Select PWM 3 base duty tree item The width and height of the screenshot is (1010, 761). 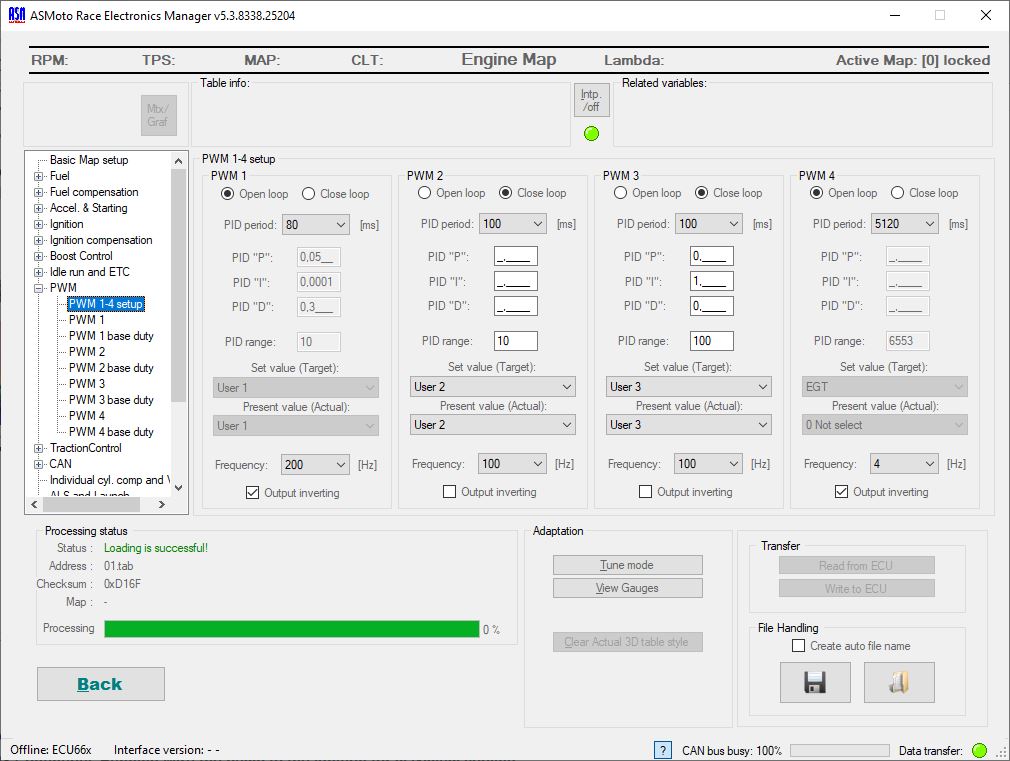(x=111, y=400)
